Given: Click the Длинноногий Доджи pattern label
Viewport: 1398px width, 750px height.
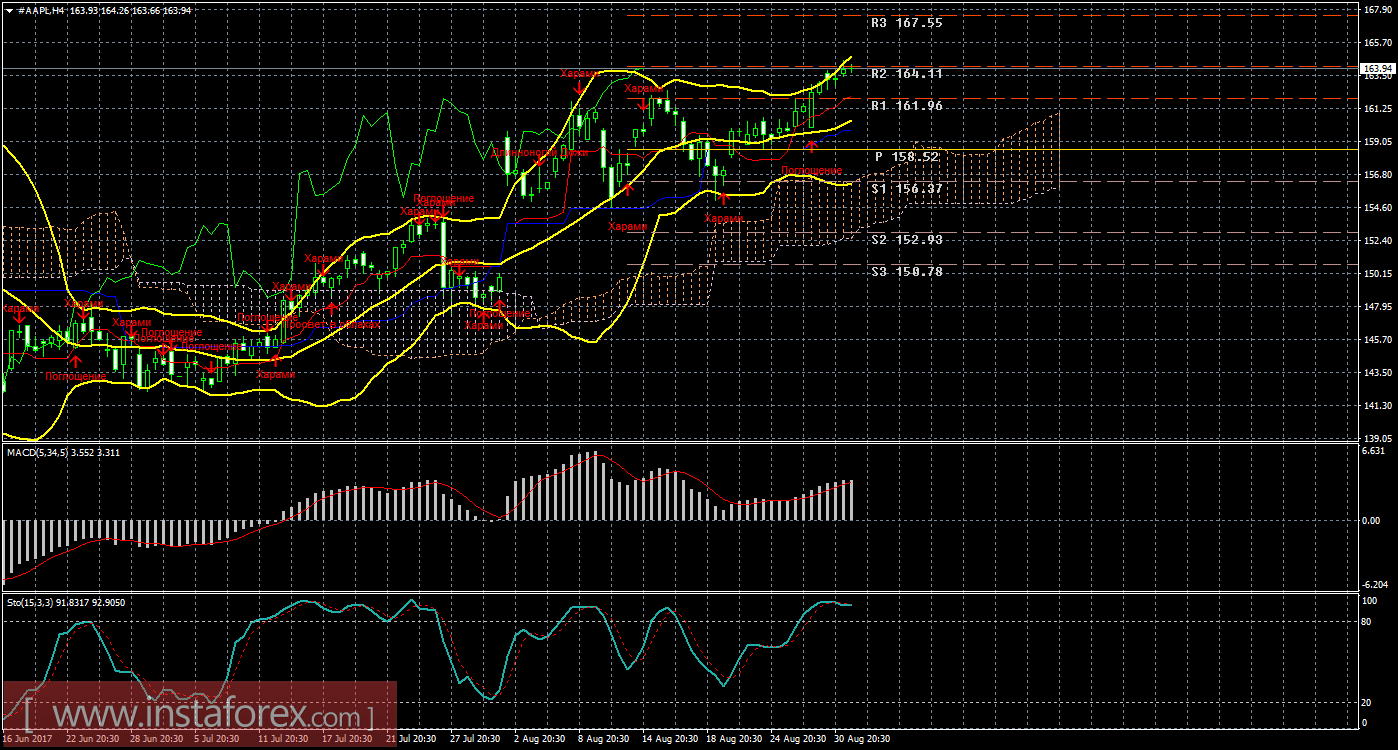Looking at the screenshot, I should 540,152.
